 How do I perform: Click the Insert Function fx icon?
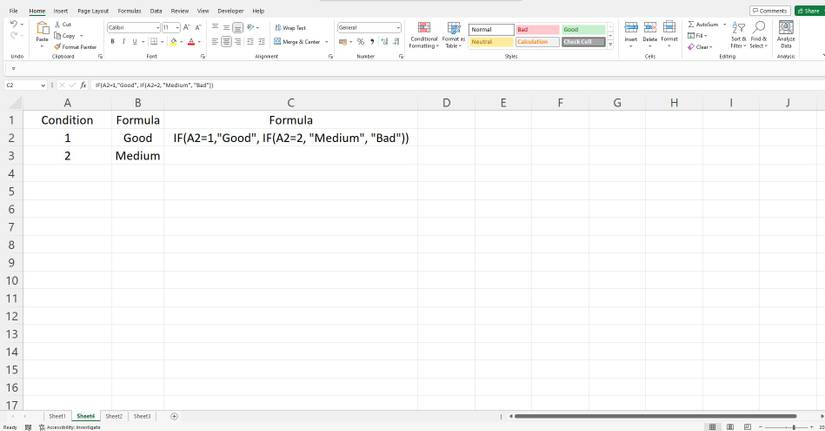83,85
